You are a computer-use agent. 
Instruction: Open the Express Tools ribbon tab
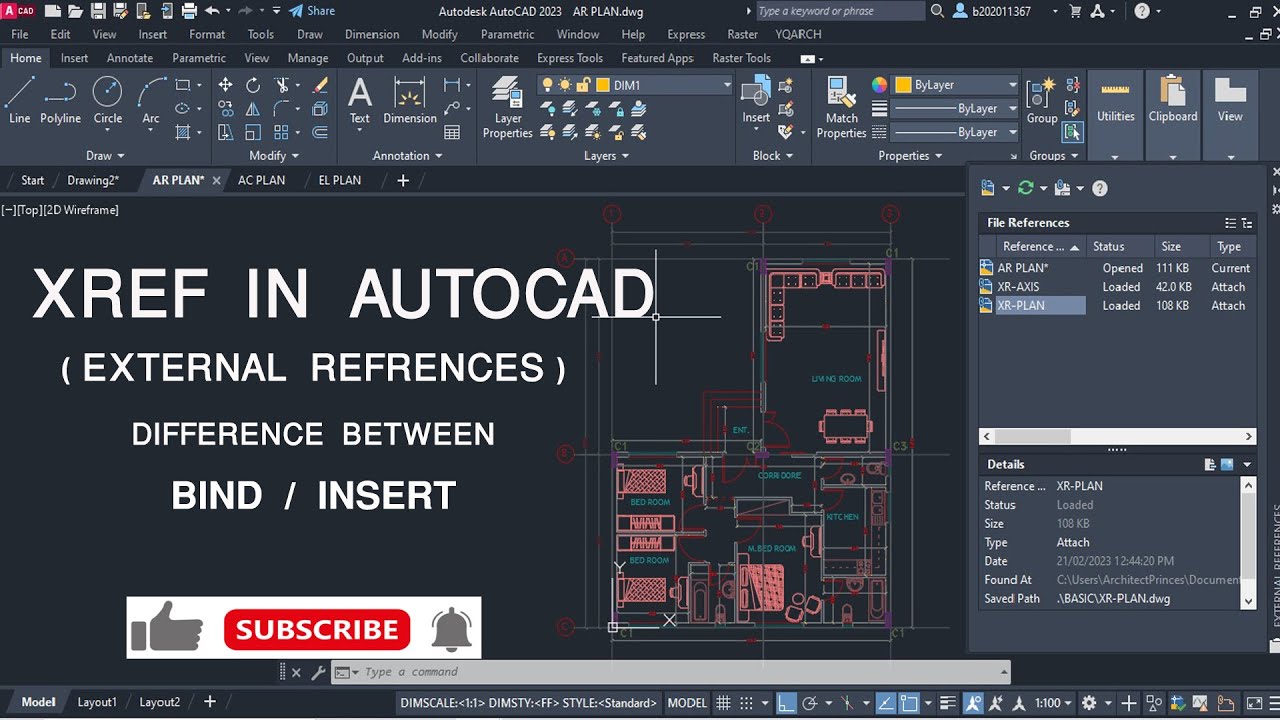570,58
